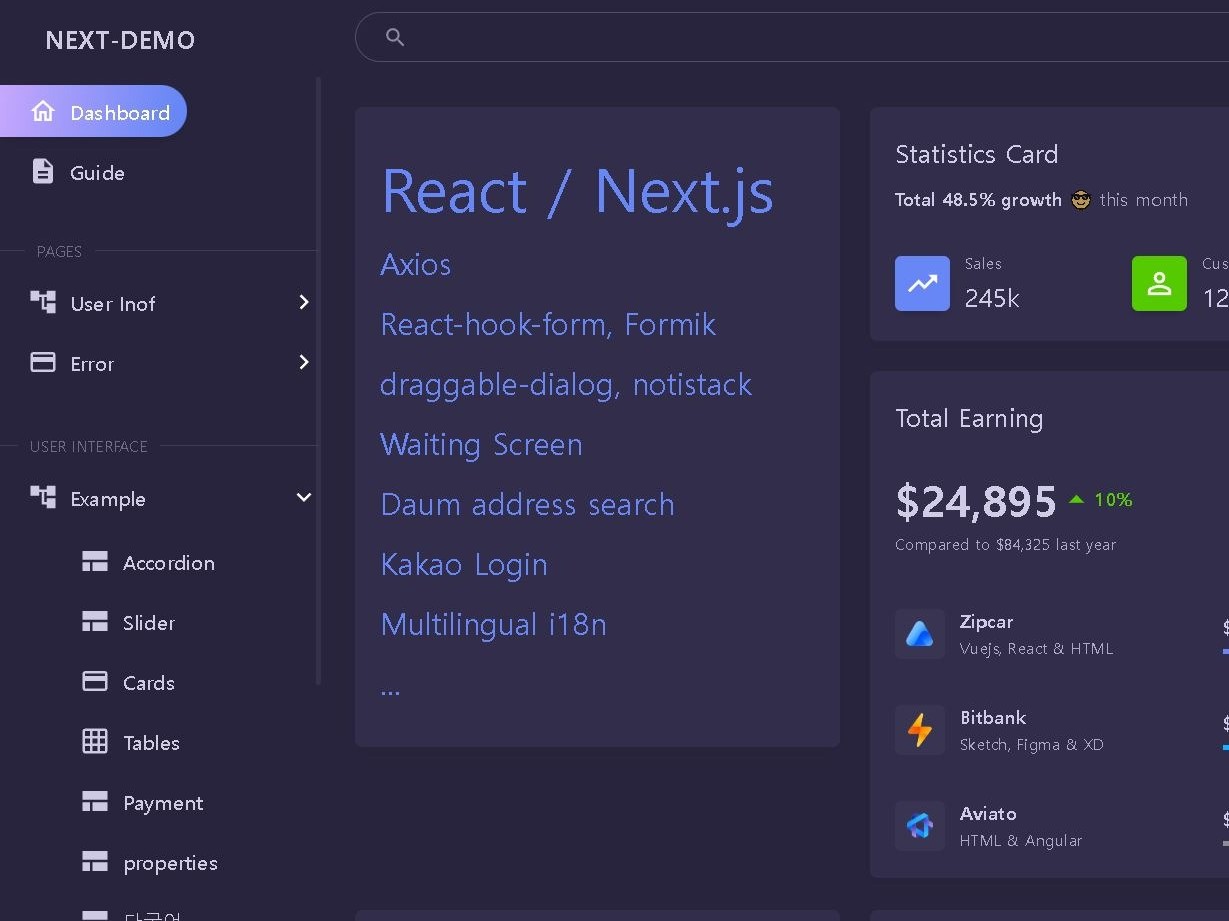
Task: Click the blue Sales chart icon
Action: pyautogui.click(x=921, y=283)
